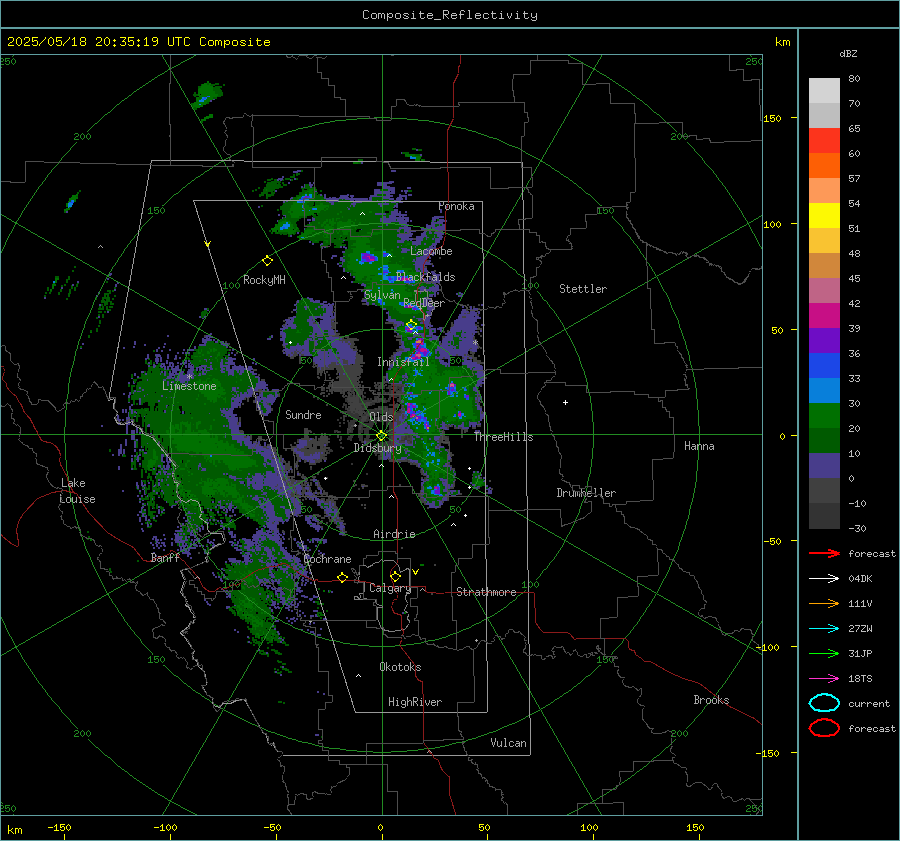Click the ThreeHills town label

click(503, 437)
